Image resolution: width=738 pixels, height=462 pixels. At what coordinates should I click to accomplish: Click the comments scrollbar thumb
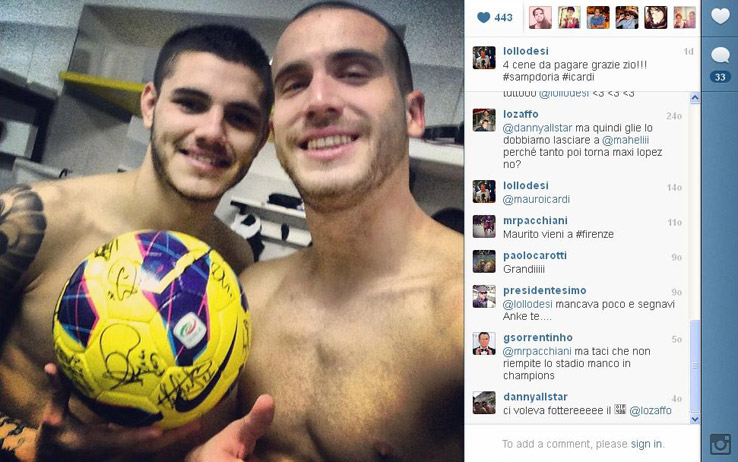coord(695,366)
